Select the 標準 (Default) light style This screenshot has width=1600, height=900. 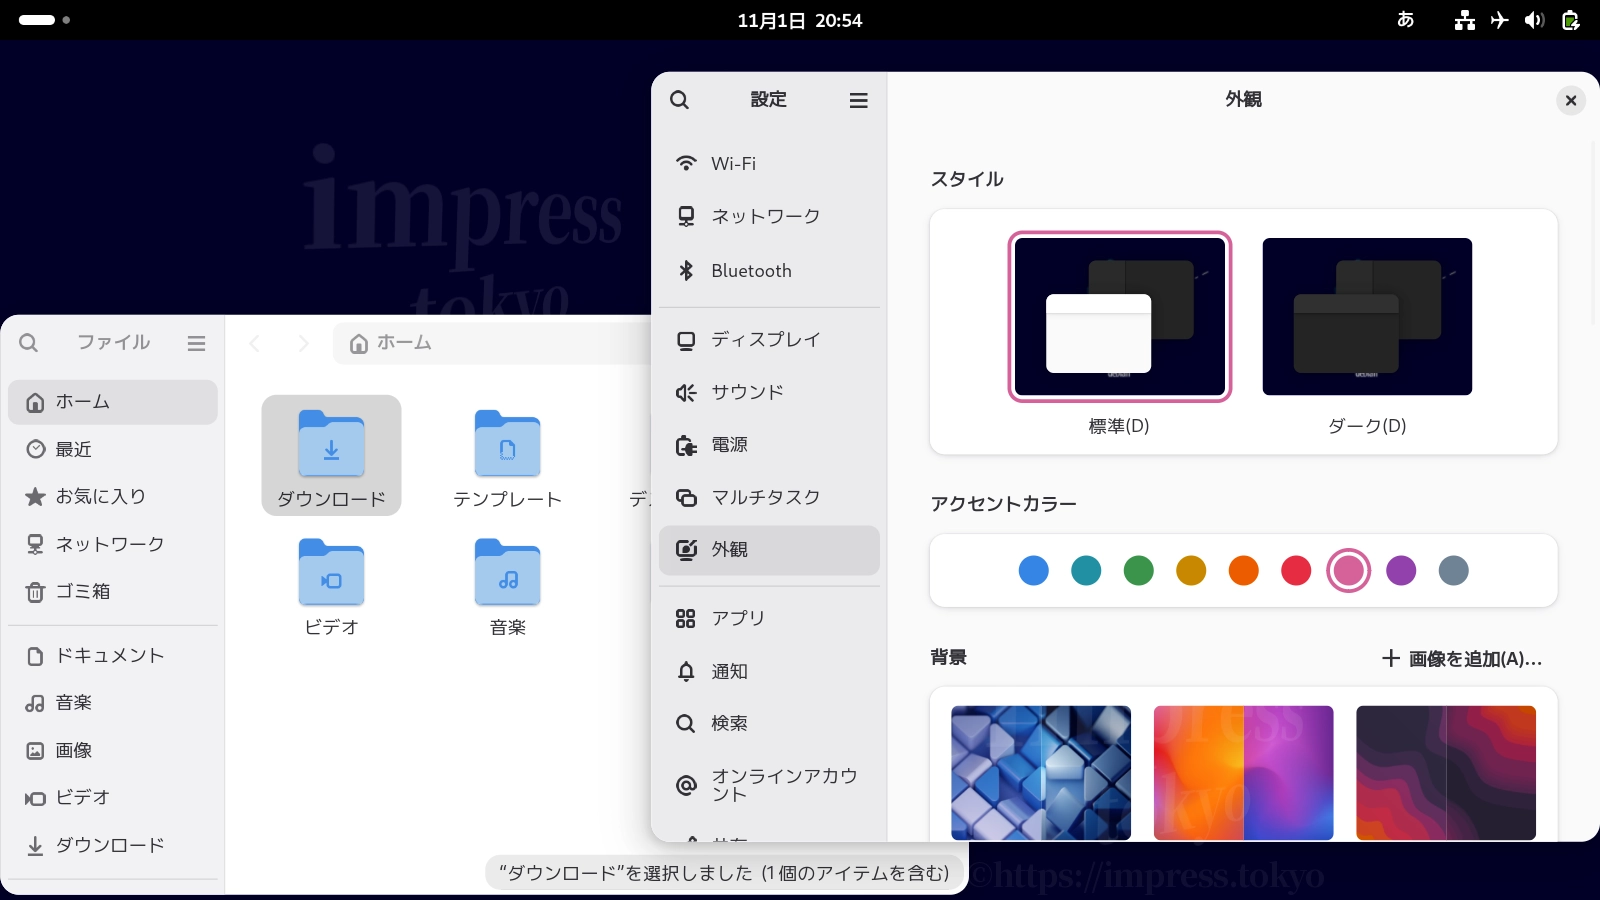(x=1119, y=317)
